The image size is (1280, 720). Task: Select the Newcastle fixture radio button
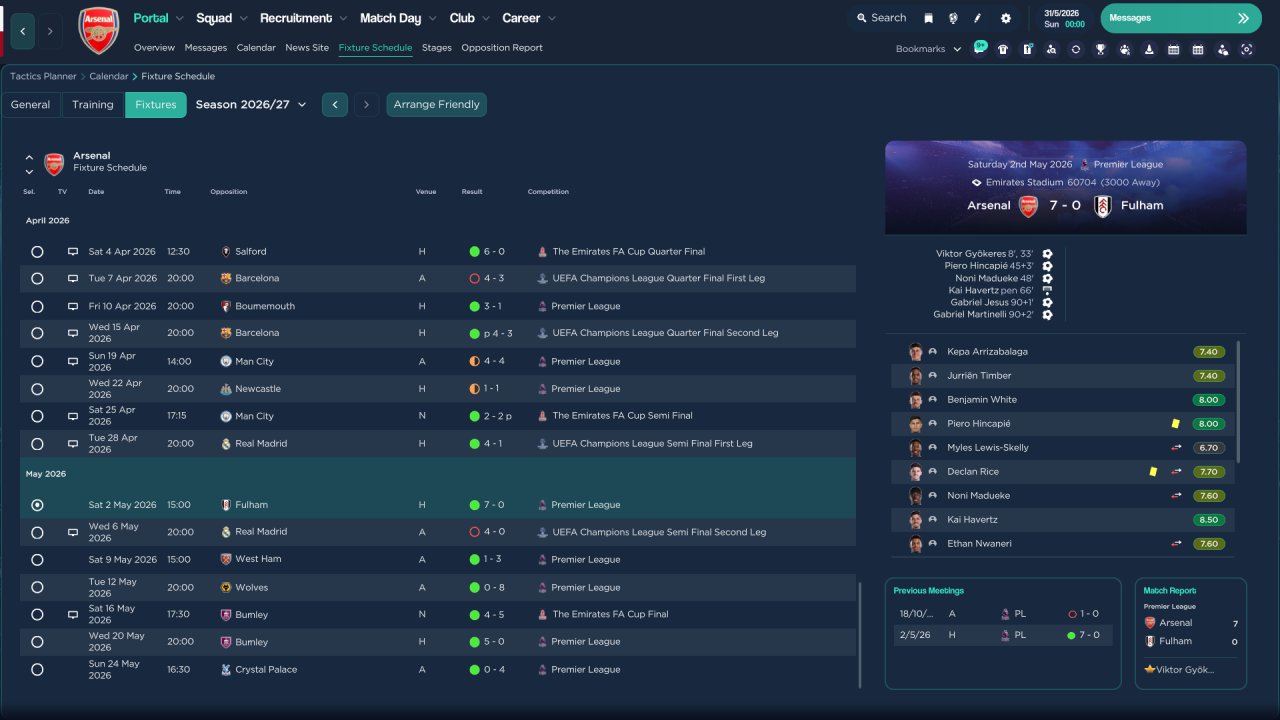click(x=37, y=389)
